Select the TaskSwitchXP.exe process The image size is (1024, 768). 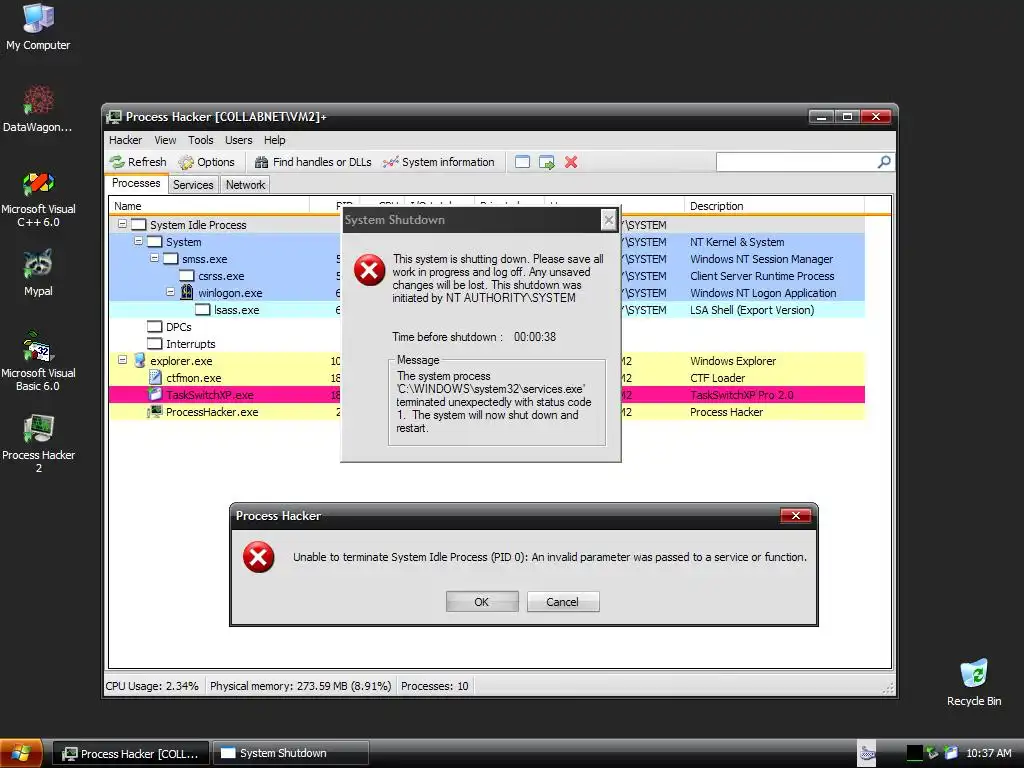click(x=487, y=395)
